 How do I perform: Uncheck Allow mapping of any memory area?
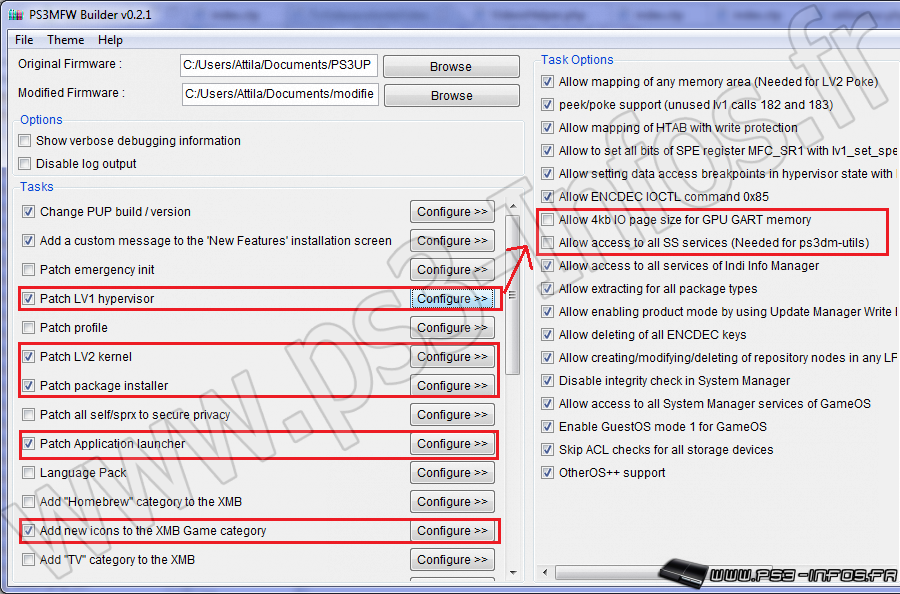548,81
